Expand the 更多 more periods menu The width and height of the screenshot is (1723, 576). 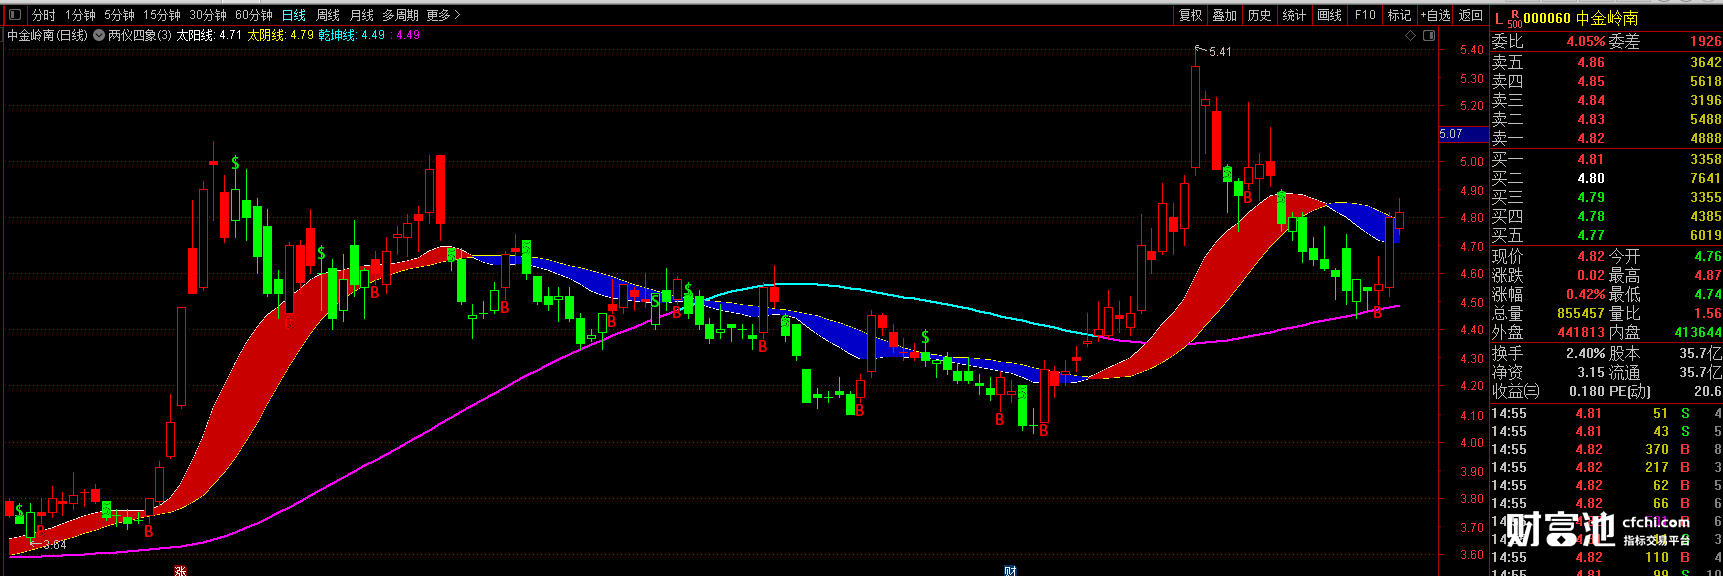tap(443, 15)
